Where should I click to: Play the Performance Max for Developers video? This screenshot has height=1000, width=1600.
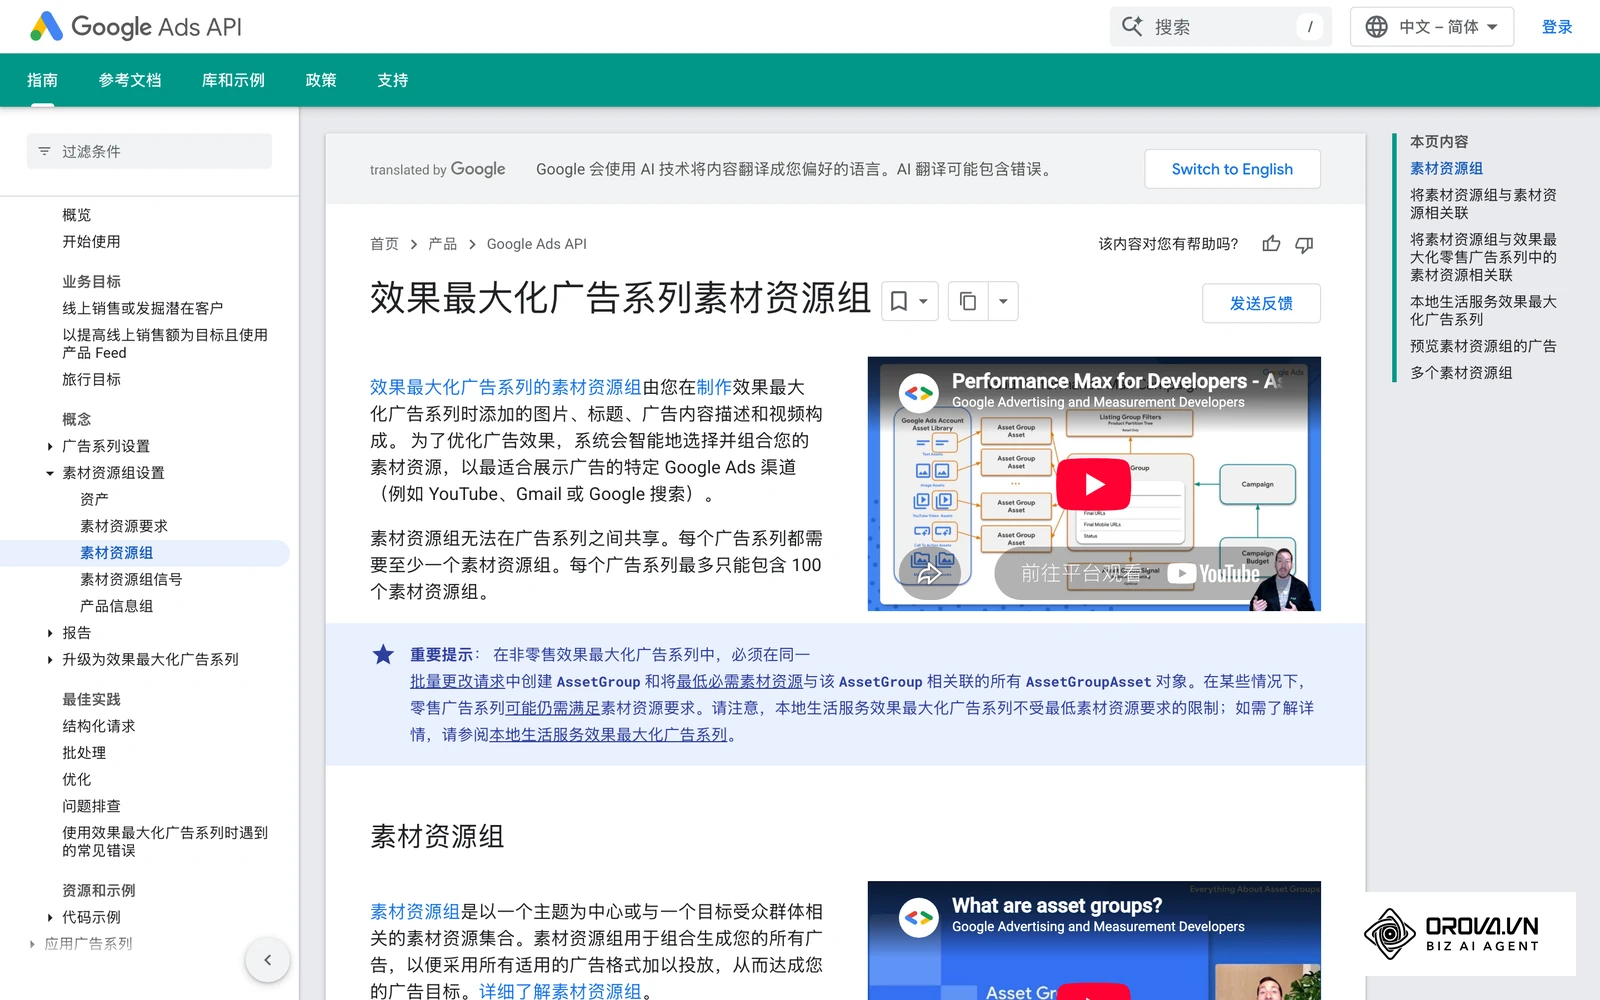[1094, 484]
